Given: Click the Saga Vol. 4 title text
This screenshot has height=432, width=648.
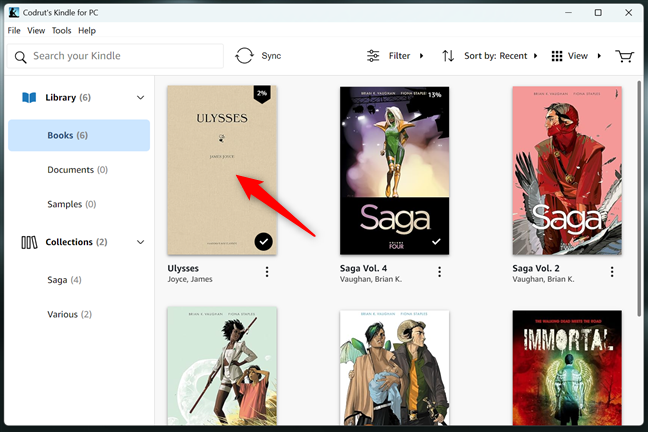Looking at the screenshot, I should click(x=363, y=268).
